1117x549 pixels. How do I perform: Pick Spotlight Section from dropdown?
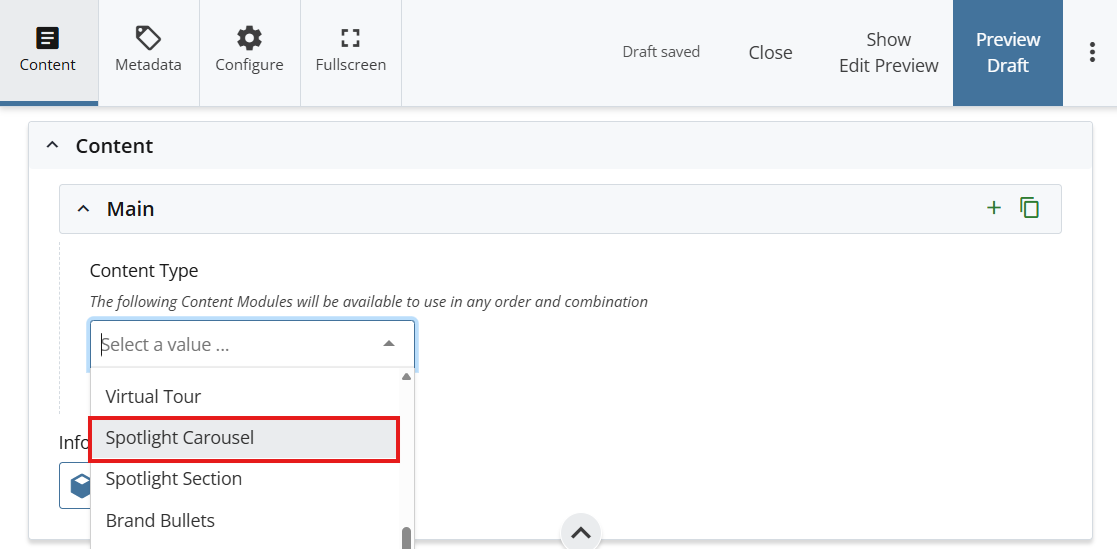pos(173,479)
